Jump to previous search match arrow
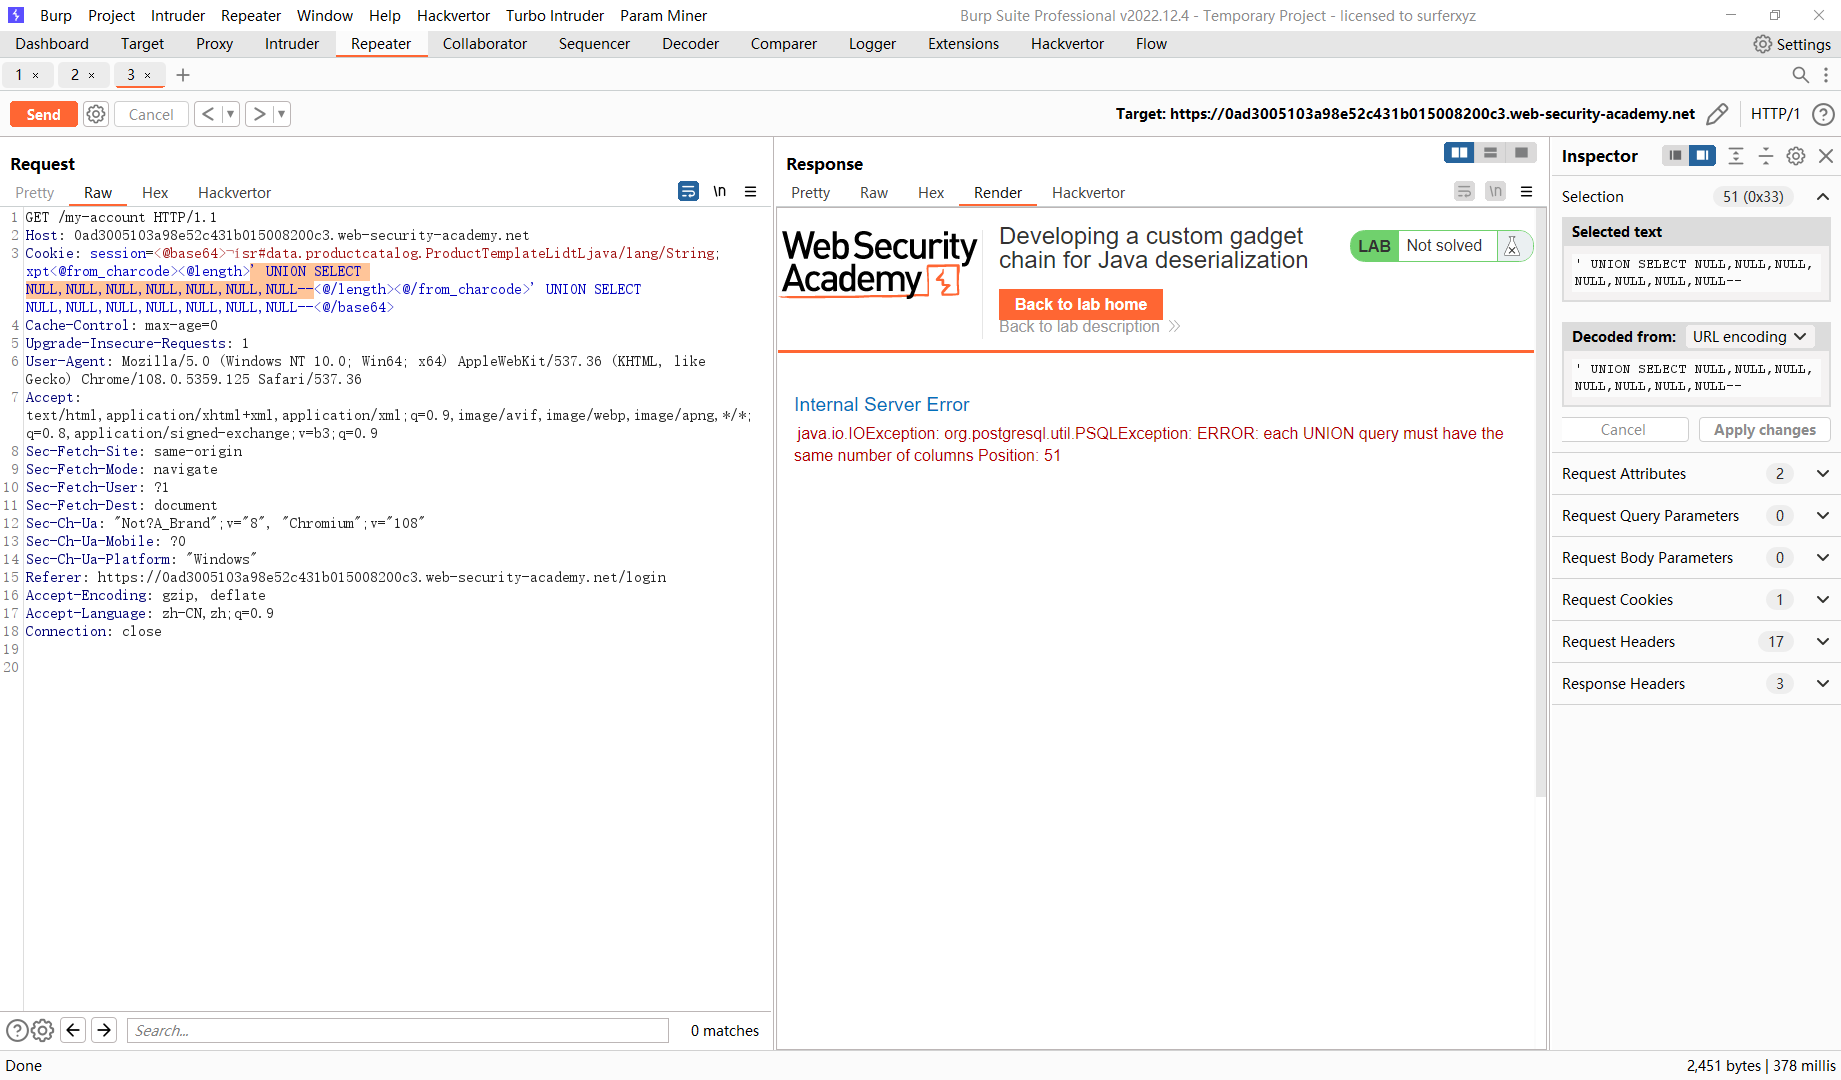The image size is (1841, 1080). click(x=73, y=1030)
